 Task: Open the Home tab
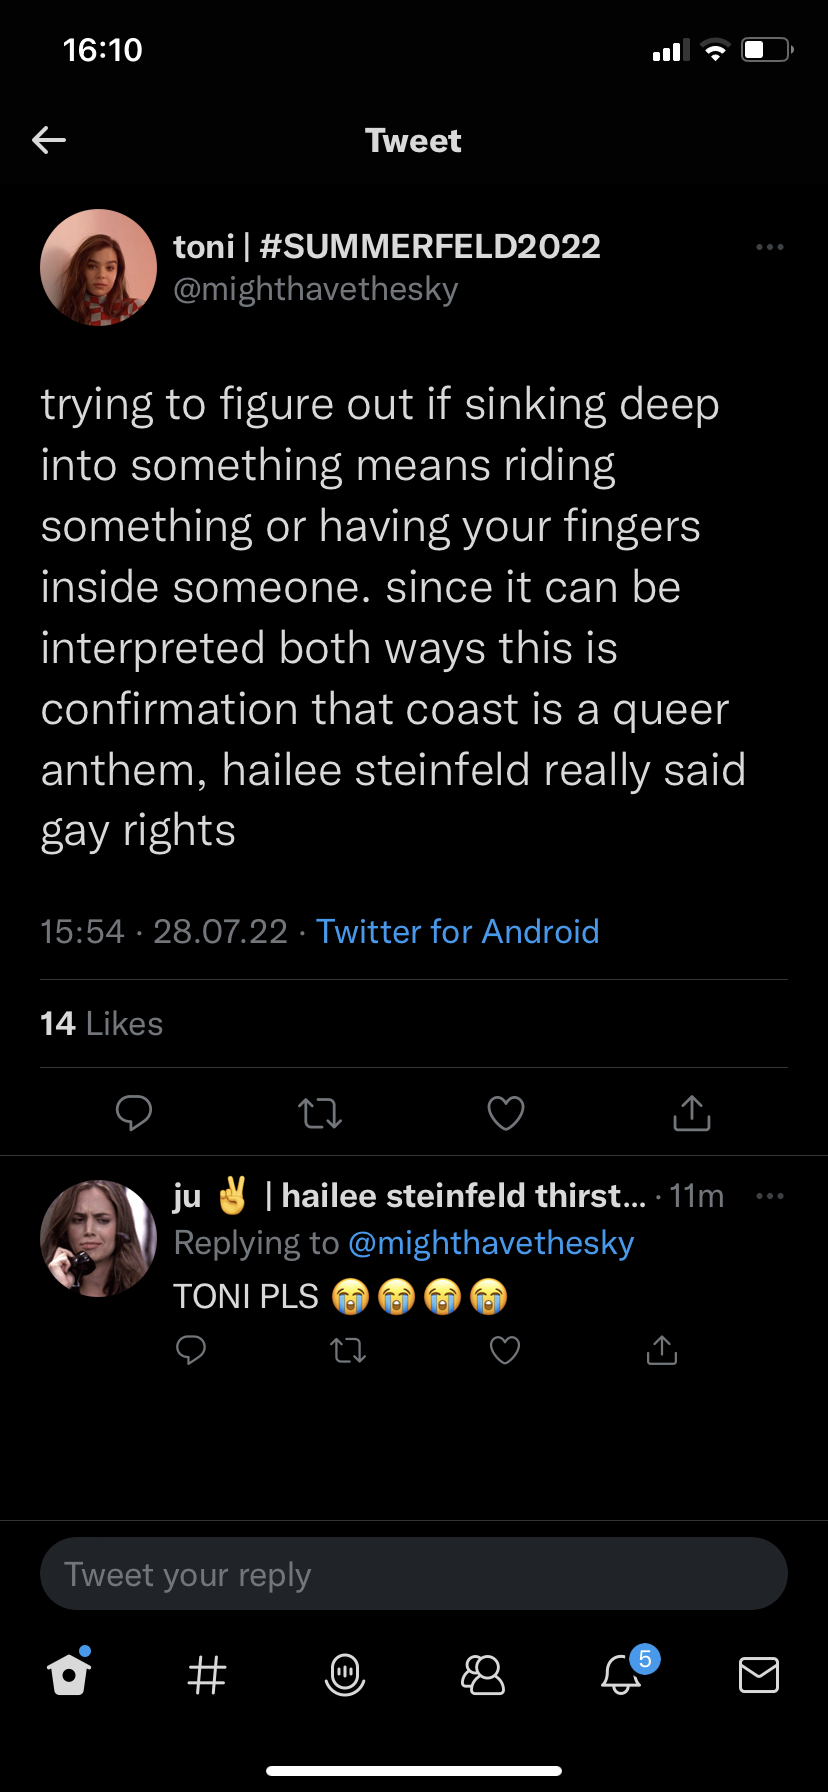(69, 1674)
